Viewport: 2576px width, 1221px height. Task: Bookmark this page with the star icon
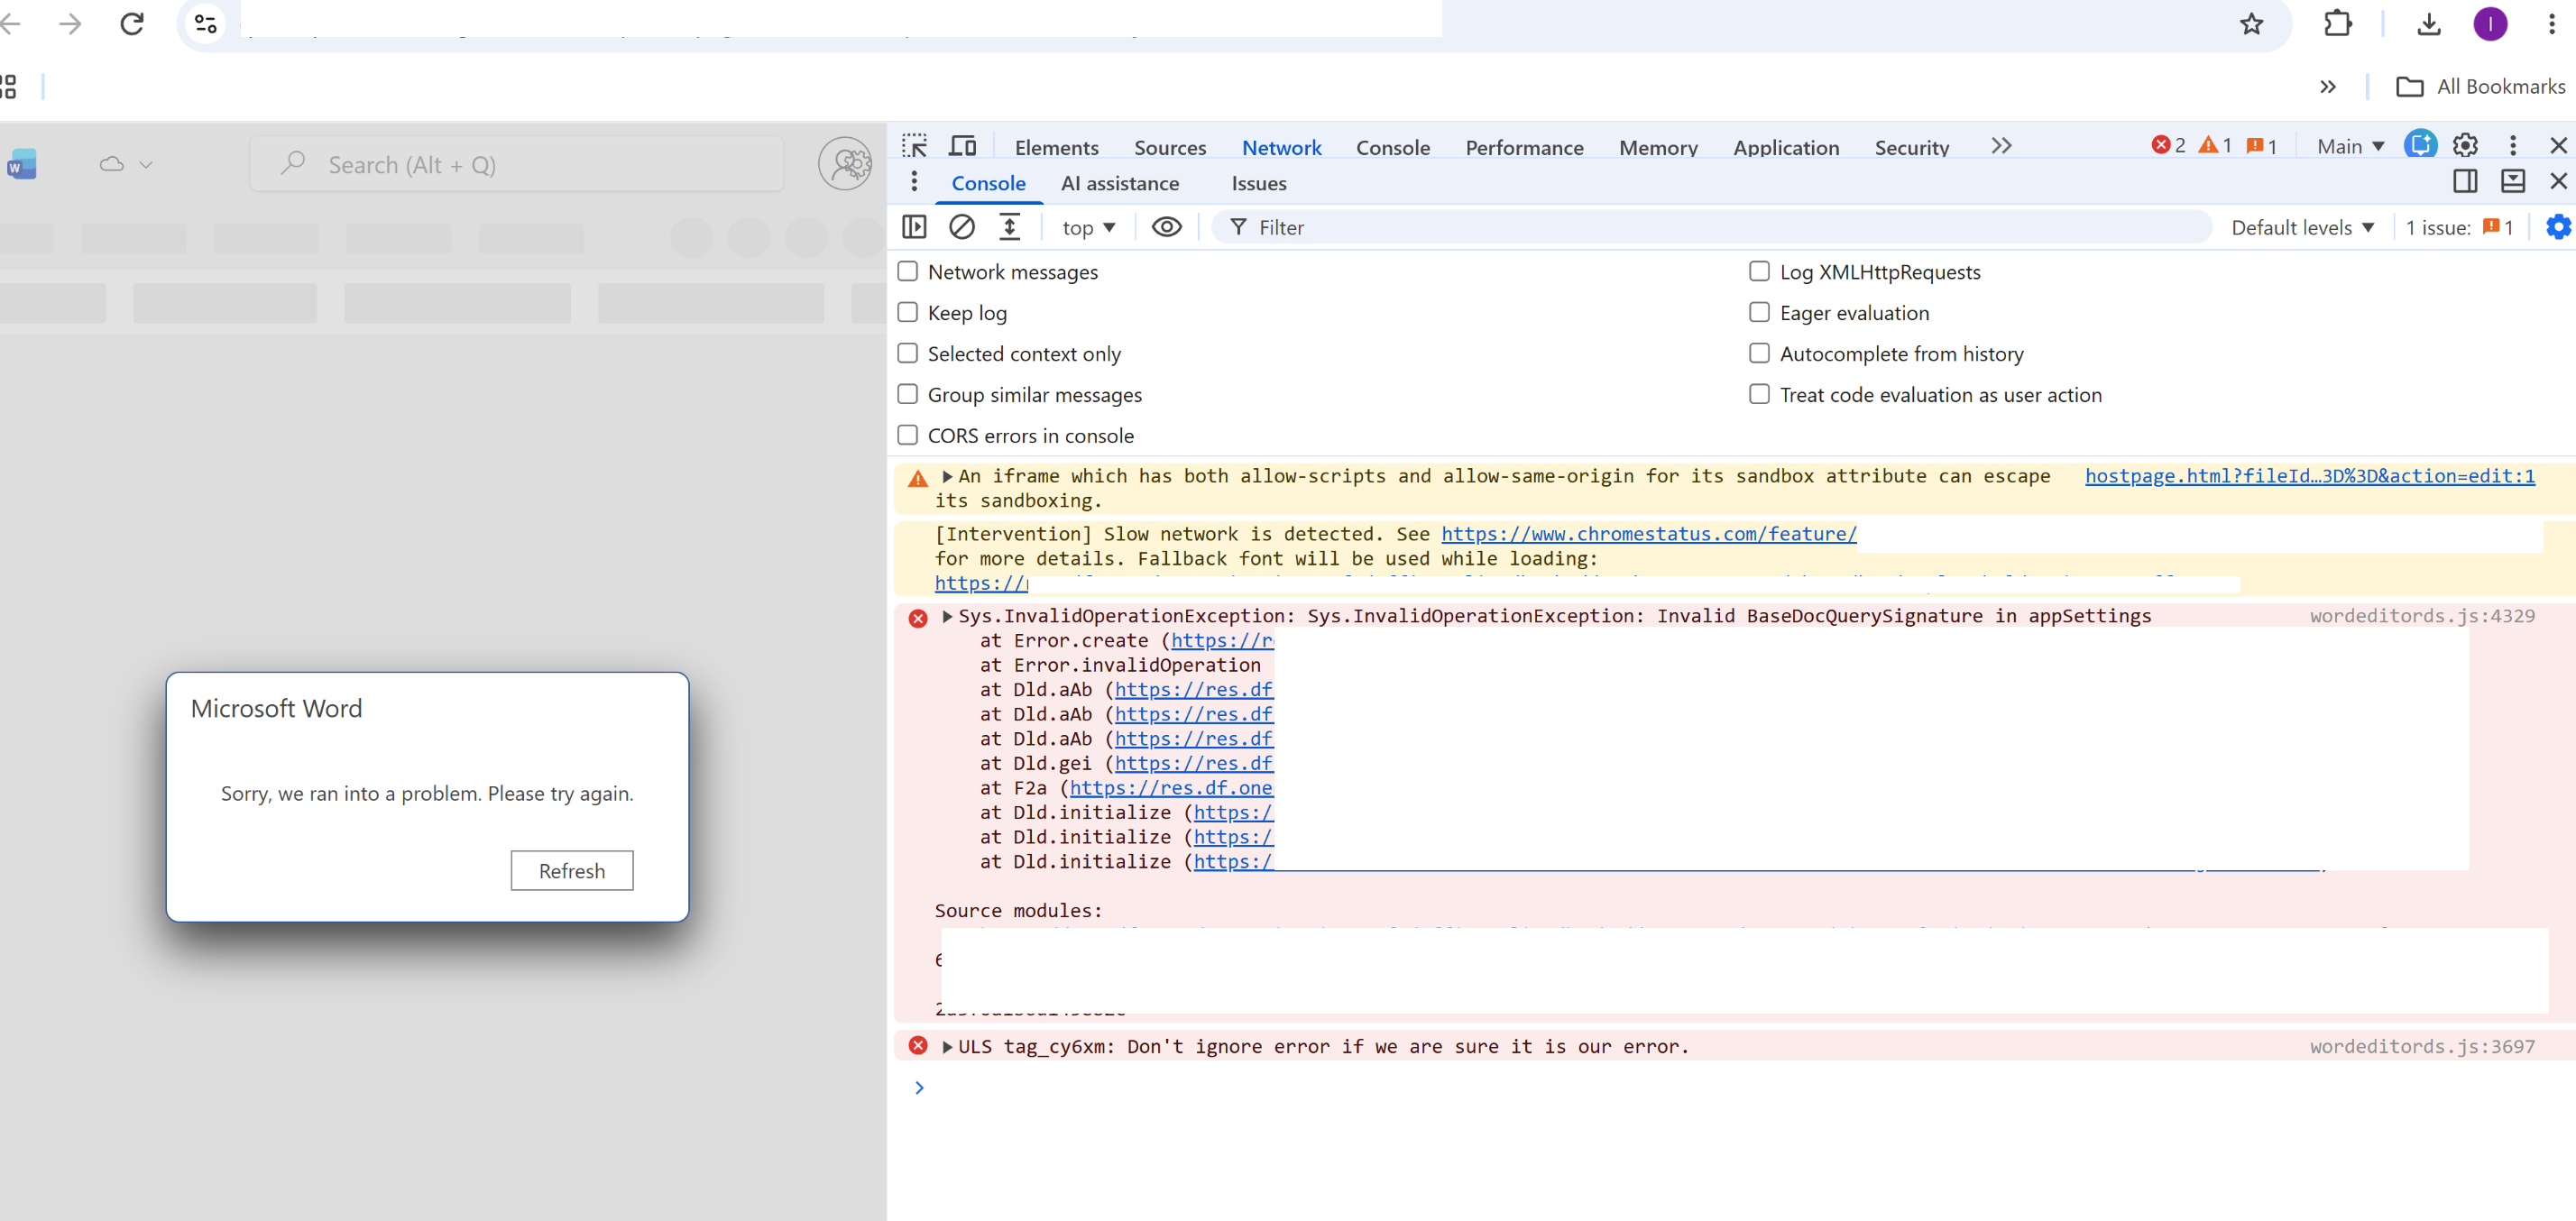2251,23
